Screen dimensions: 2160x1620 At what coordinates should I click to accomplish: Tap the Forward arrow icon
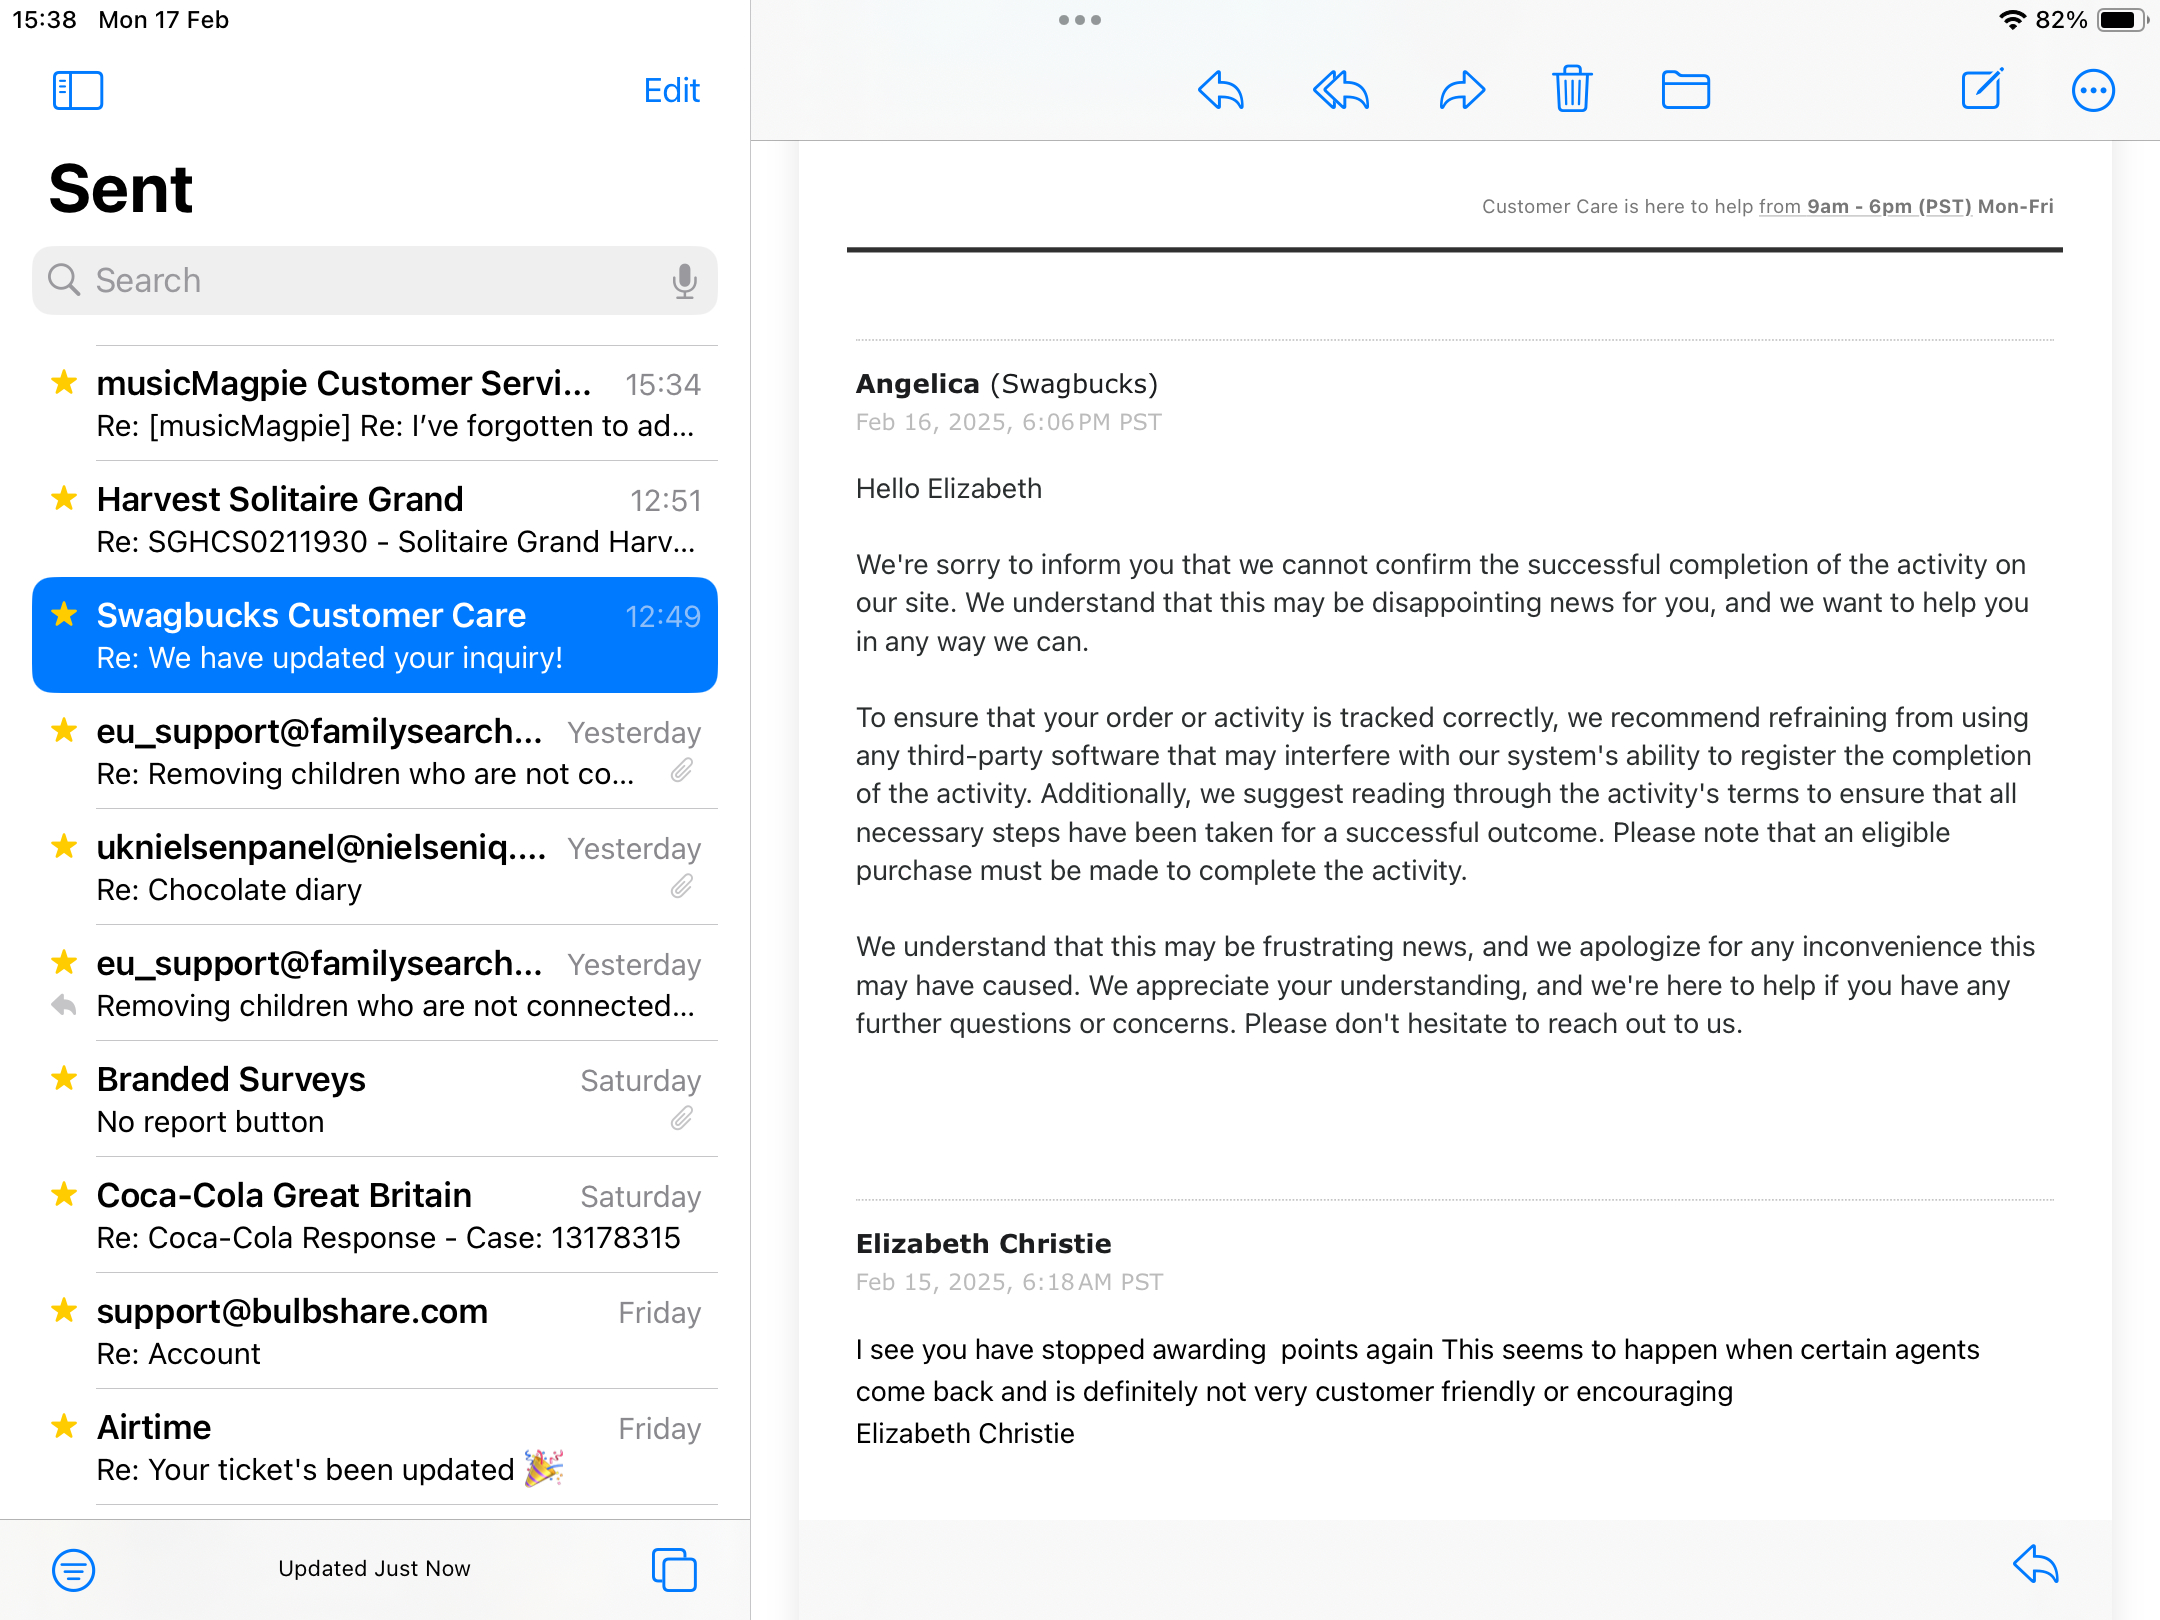pos(1462,91)
